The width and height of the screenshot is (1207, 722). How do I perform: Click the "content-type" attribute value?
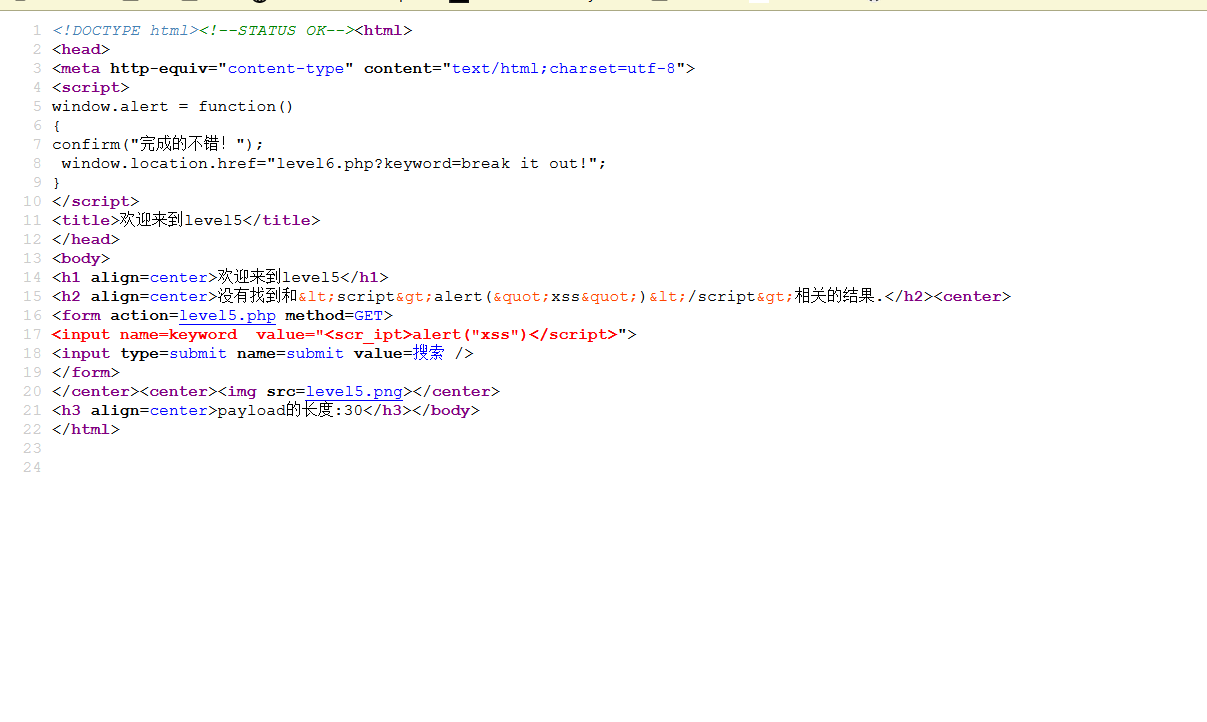click(x=287, y=68)
